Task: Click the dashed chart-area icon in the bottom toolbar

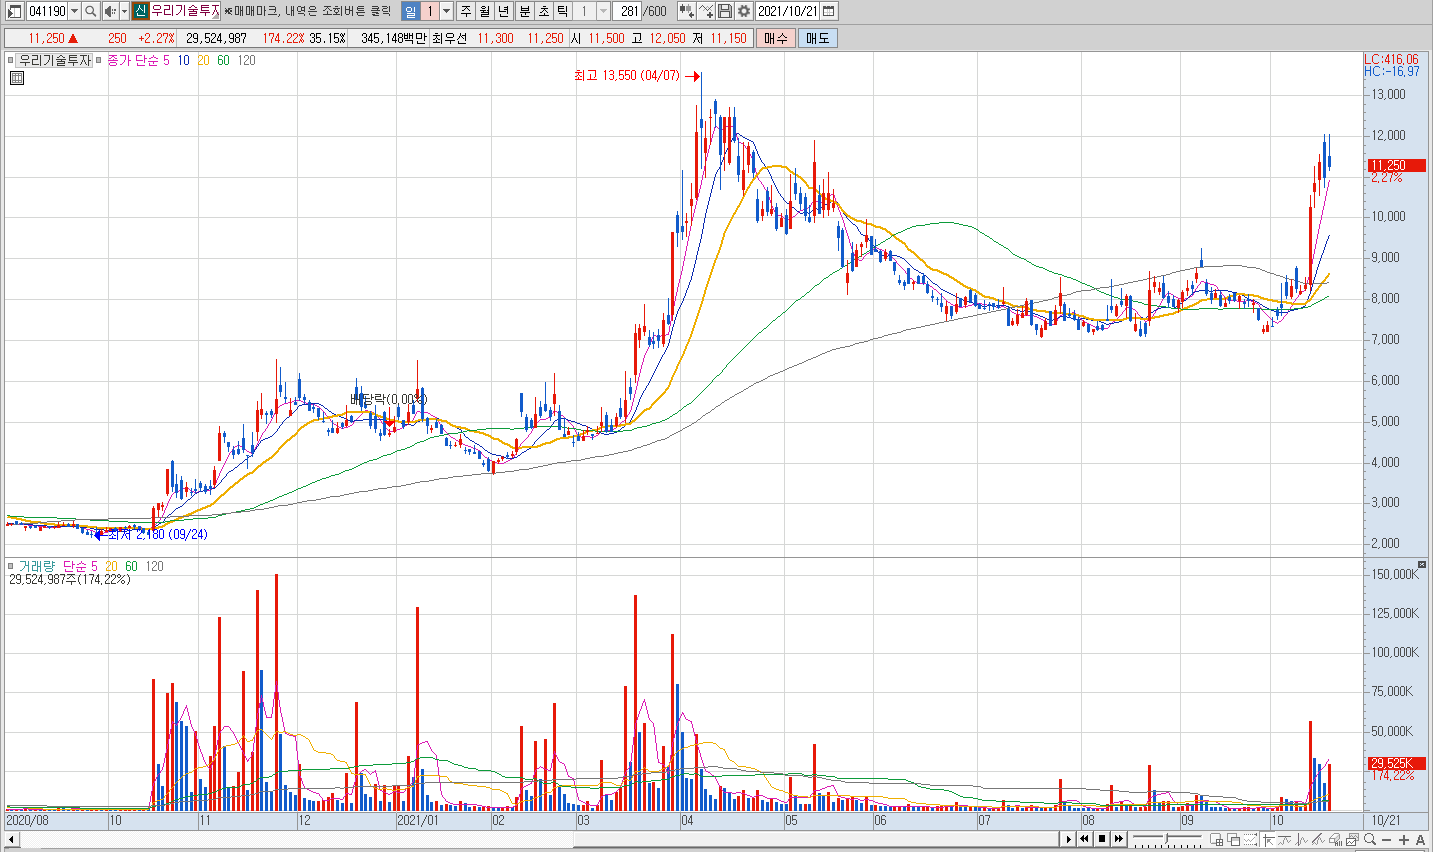Action: click(x=1251, y=839)
